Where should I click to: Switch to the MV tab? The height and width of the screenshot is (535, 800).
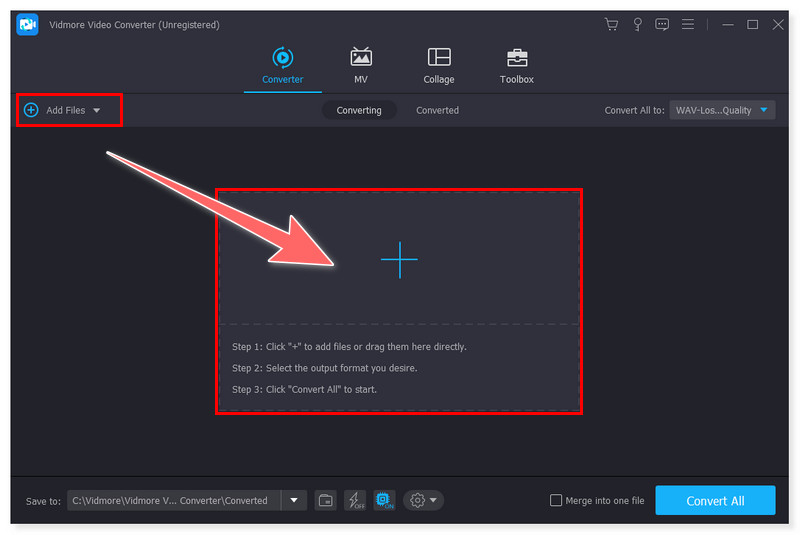361,66
